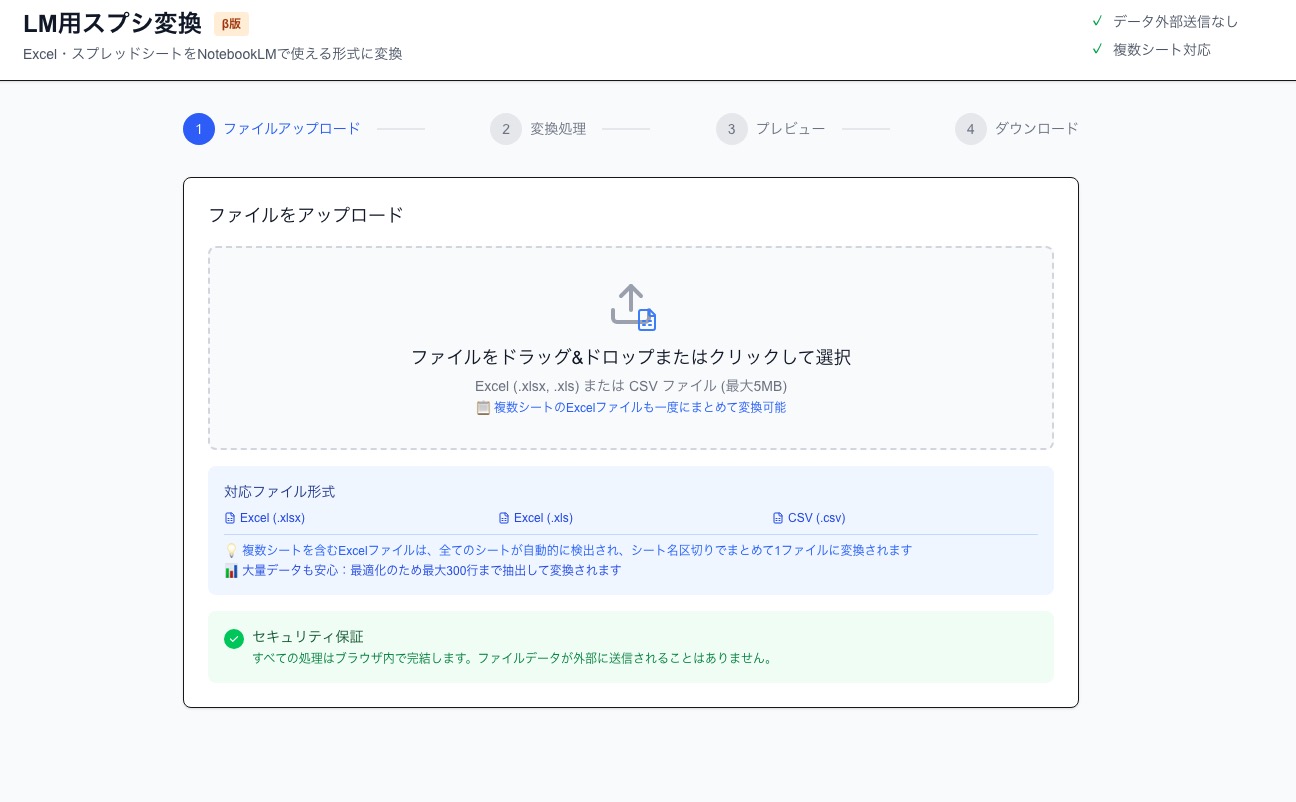Click checkmark beside 複数シート対応
This screenshot has width=1296, height=802.
(1097, 49)
